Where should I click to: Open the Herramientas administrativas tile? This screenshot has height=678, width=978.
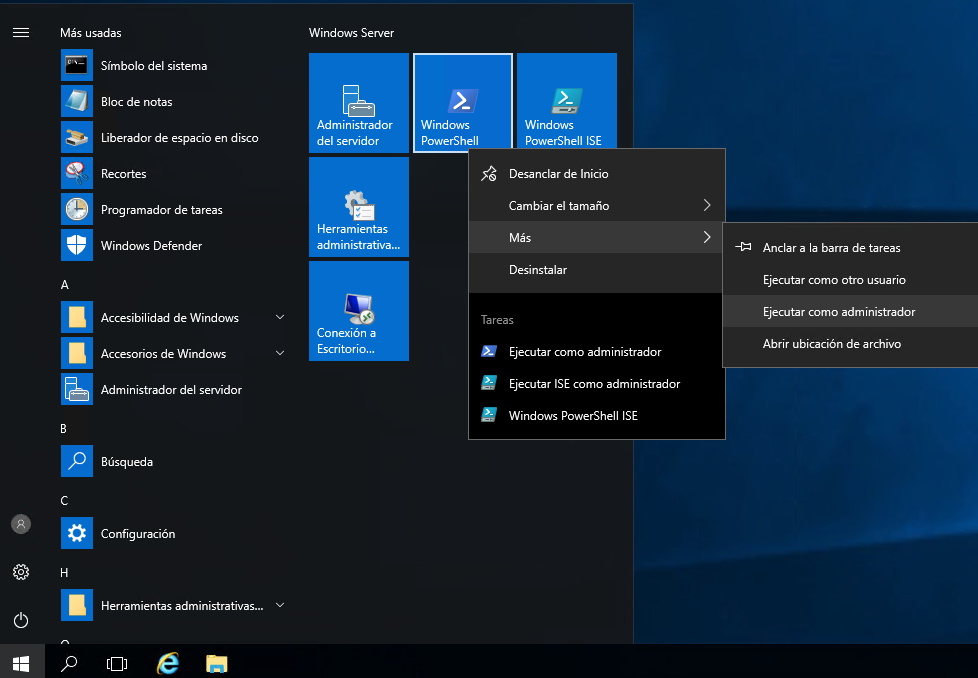[x=359, y=207]
